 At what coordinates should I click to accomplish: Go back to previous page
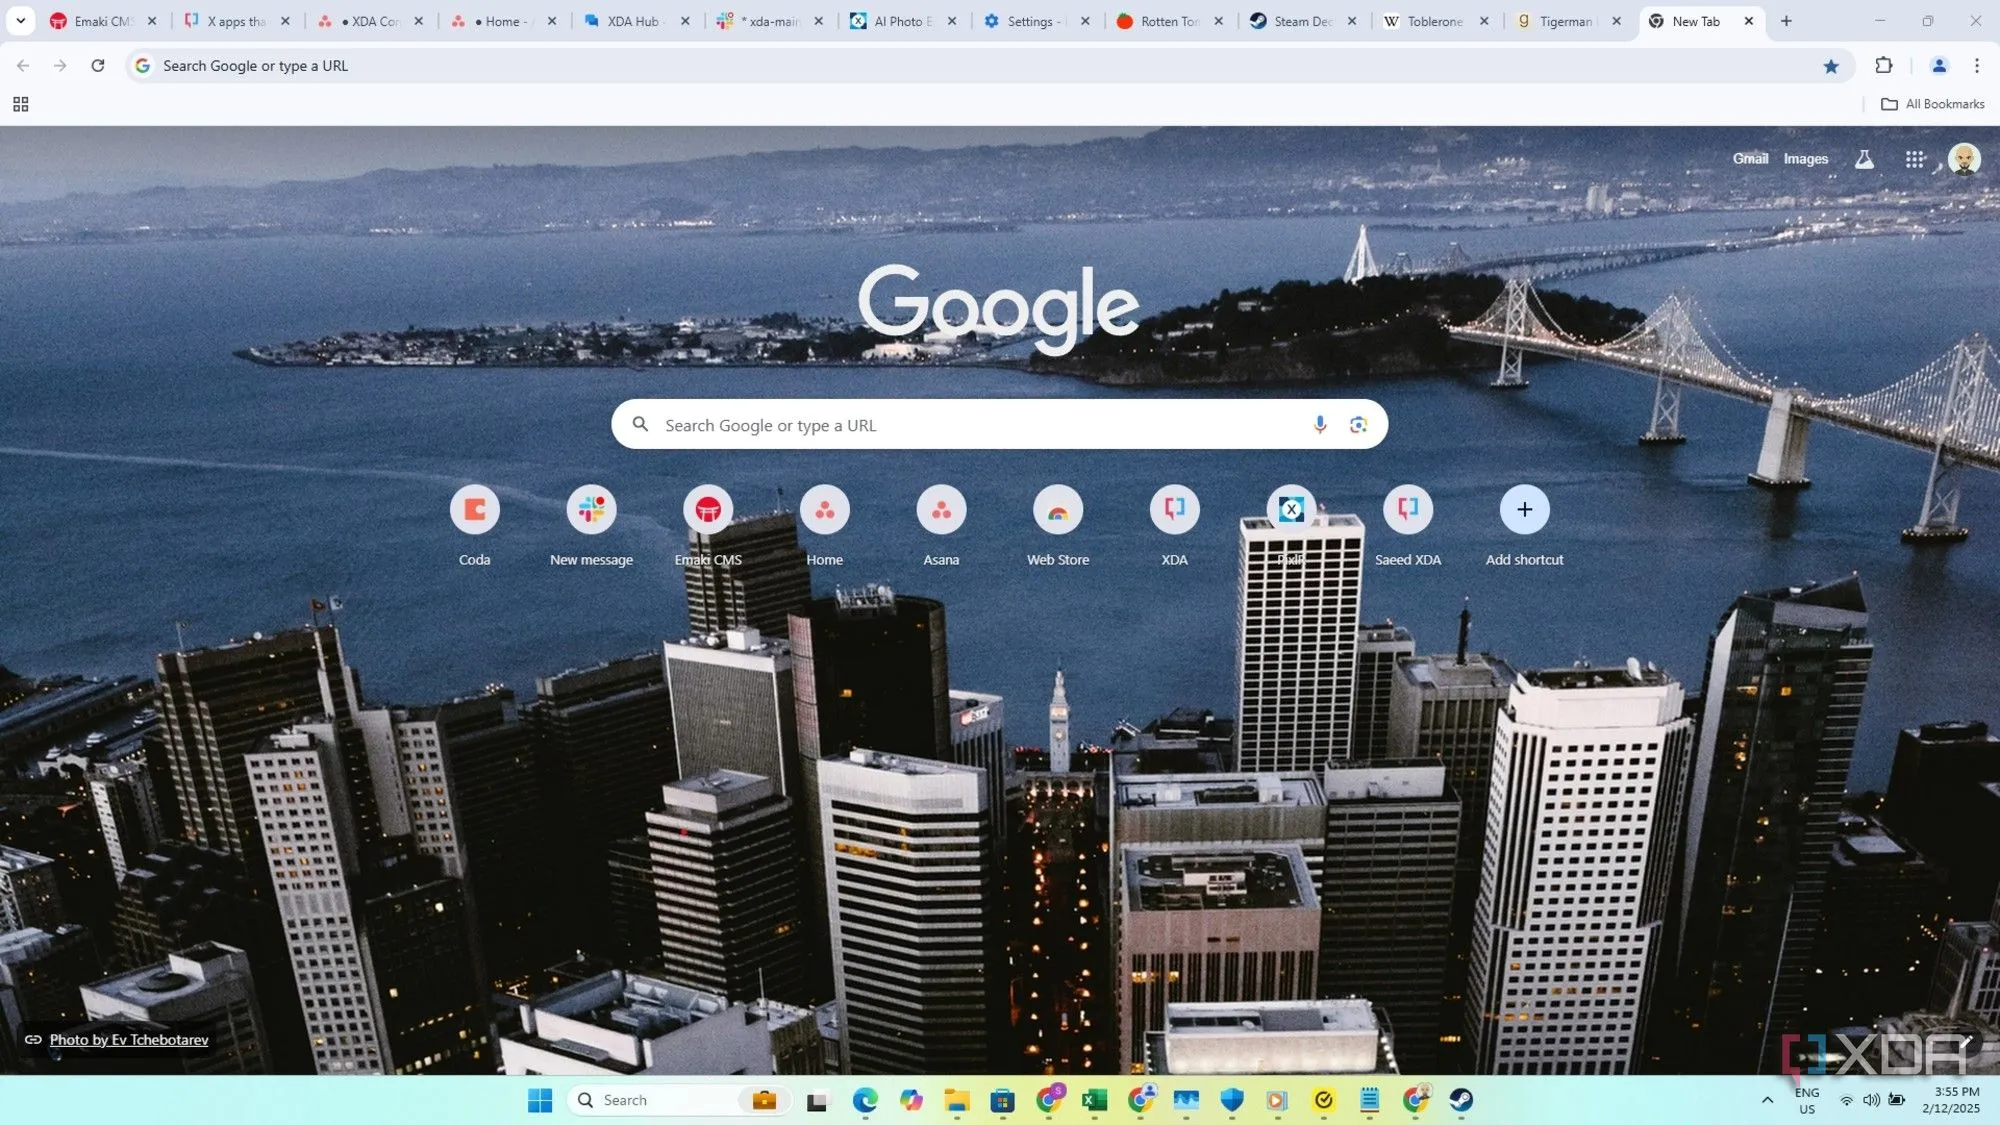pyautogui.click(x=23, y=66)
